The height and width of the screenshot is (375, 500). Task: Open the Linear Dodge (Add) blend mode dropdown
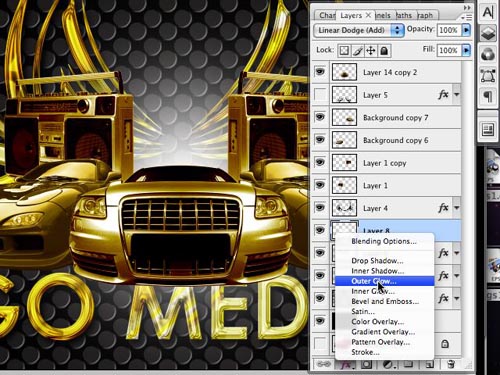(x=359, y=30)
